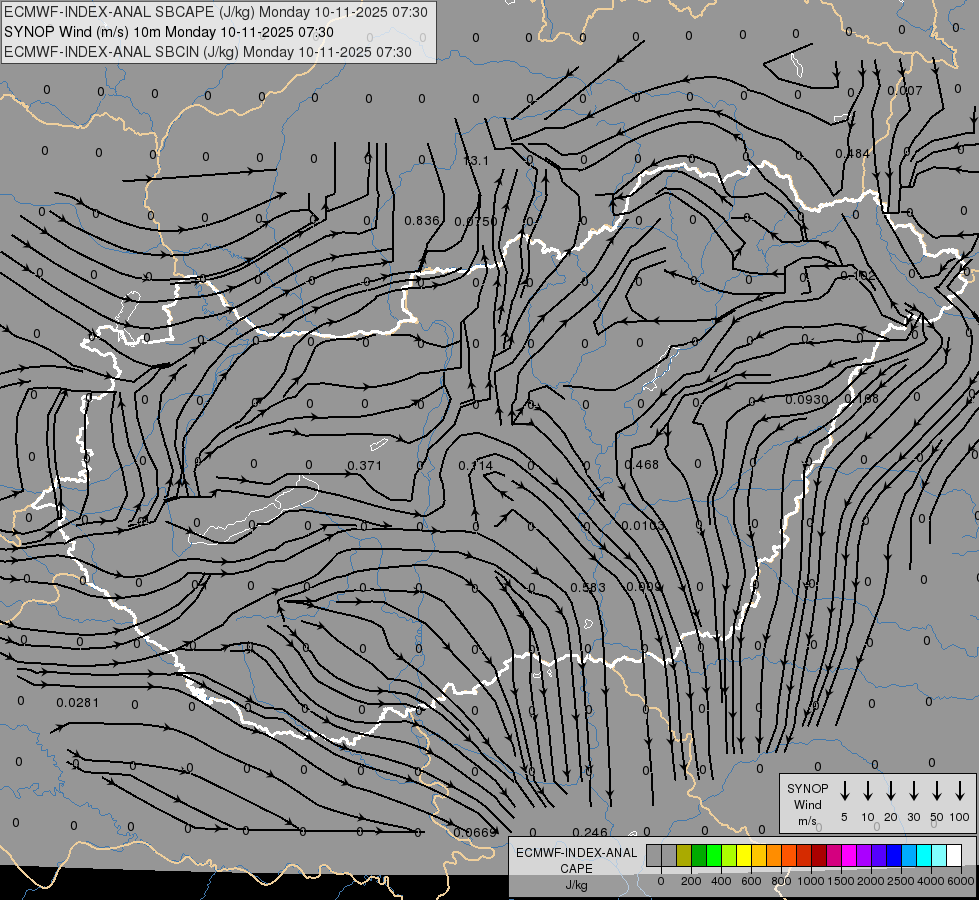Click the ECMWF-INDEX-ANAL SBCIN title line
The width and height of the screenshot is (979, 900).
click(x=208, y=52)
